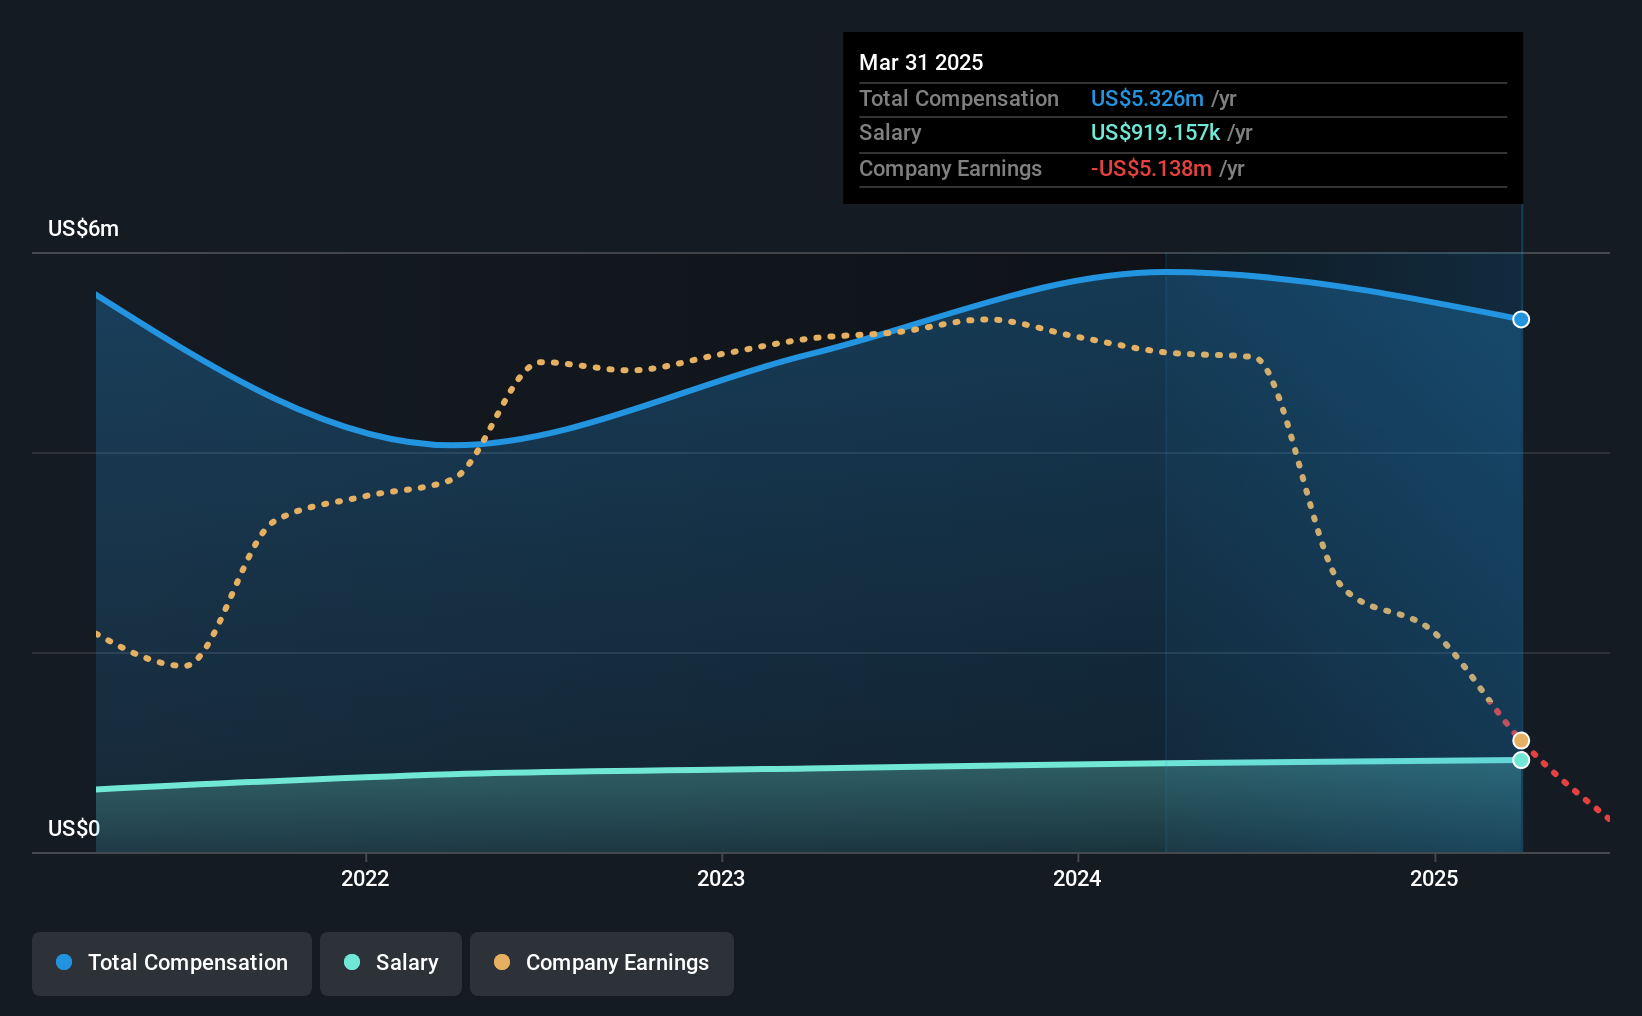Click the US$6m y-axis label
Screen dimensions: 1642x1016
pyautogui.click(x=83, y=228)
